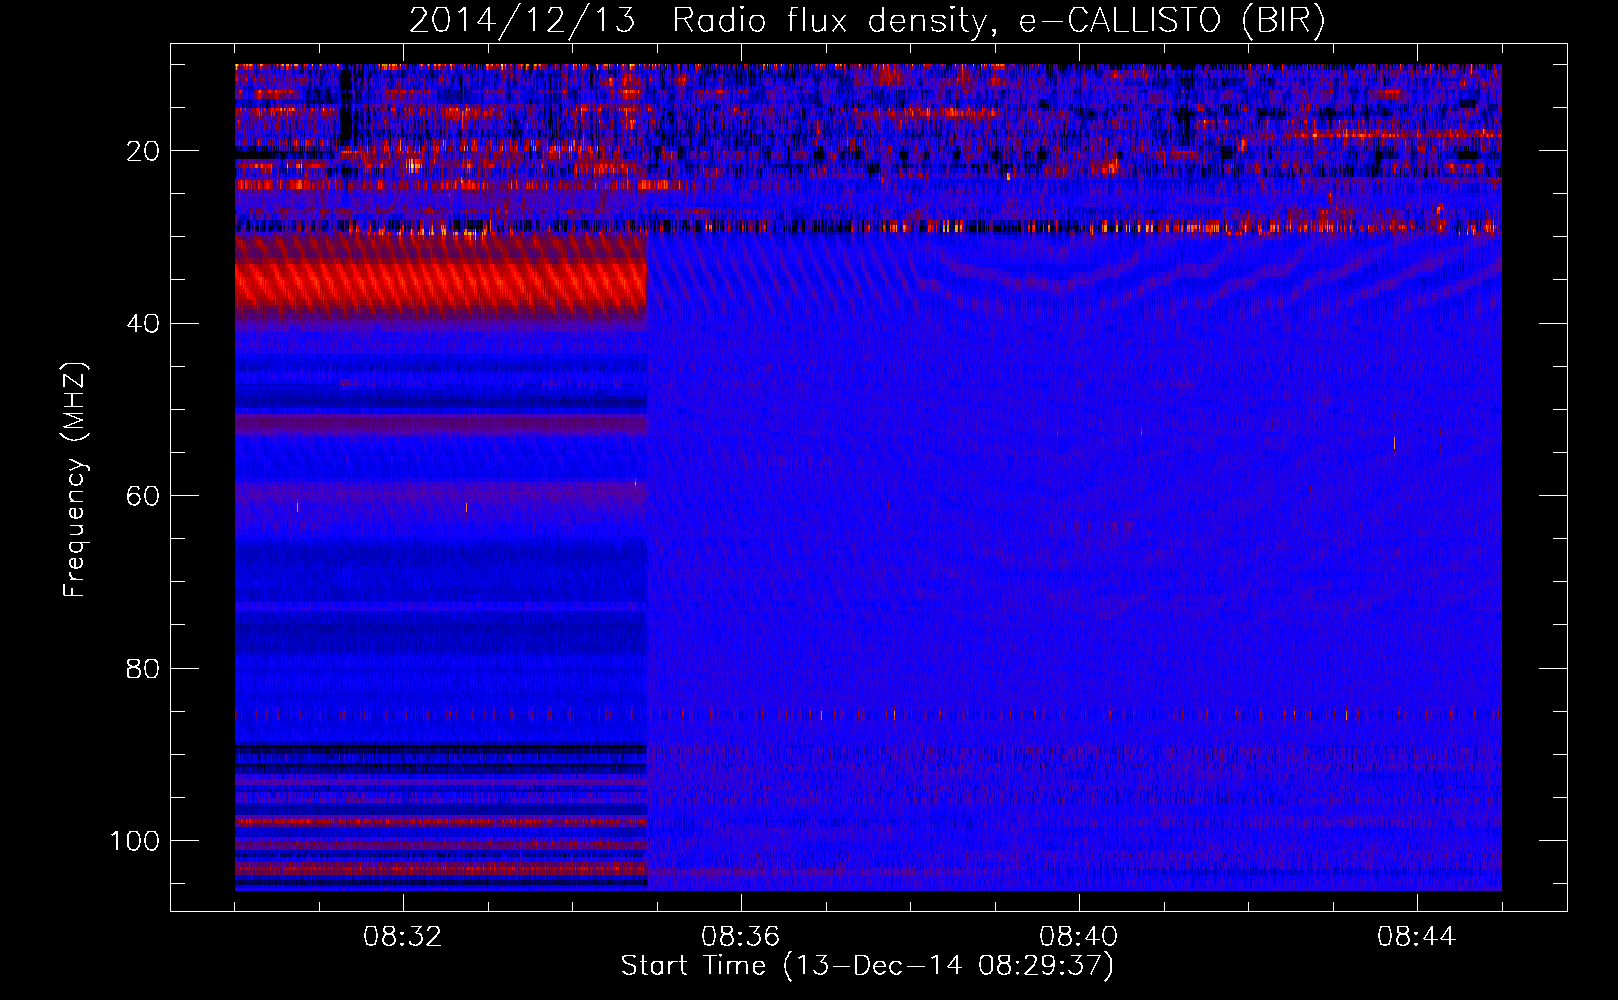Viewport: 1618px width, 1000px height.
Task: Click the 08:40 time tick label
Action: (x=1078, y=937)
